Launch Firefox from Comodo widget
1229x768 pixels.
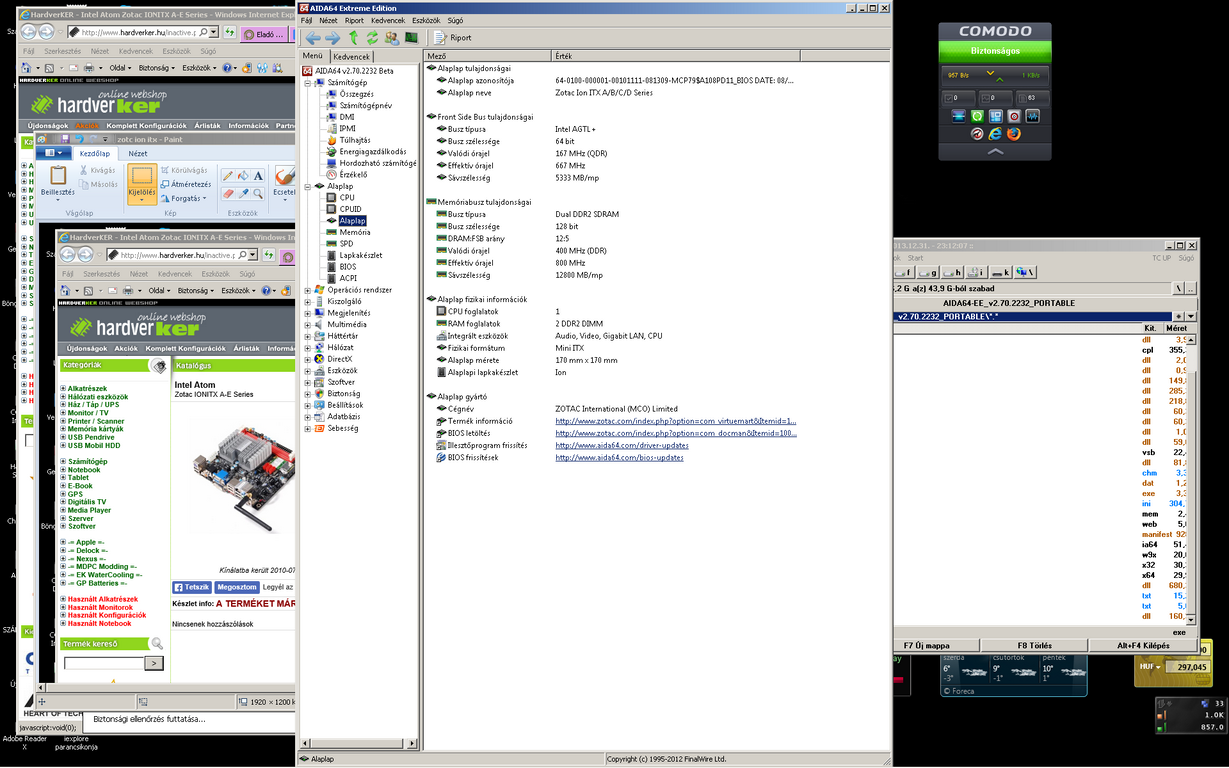1013,134
